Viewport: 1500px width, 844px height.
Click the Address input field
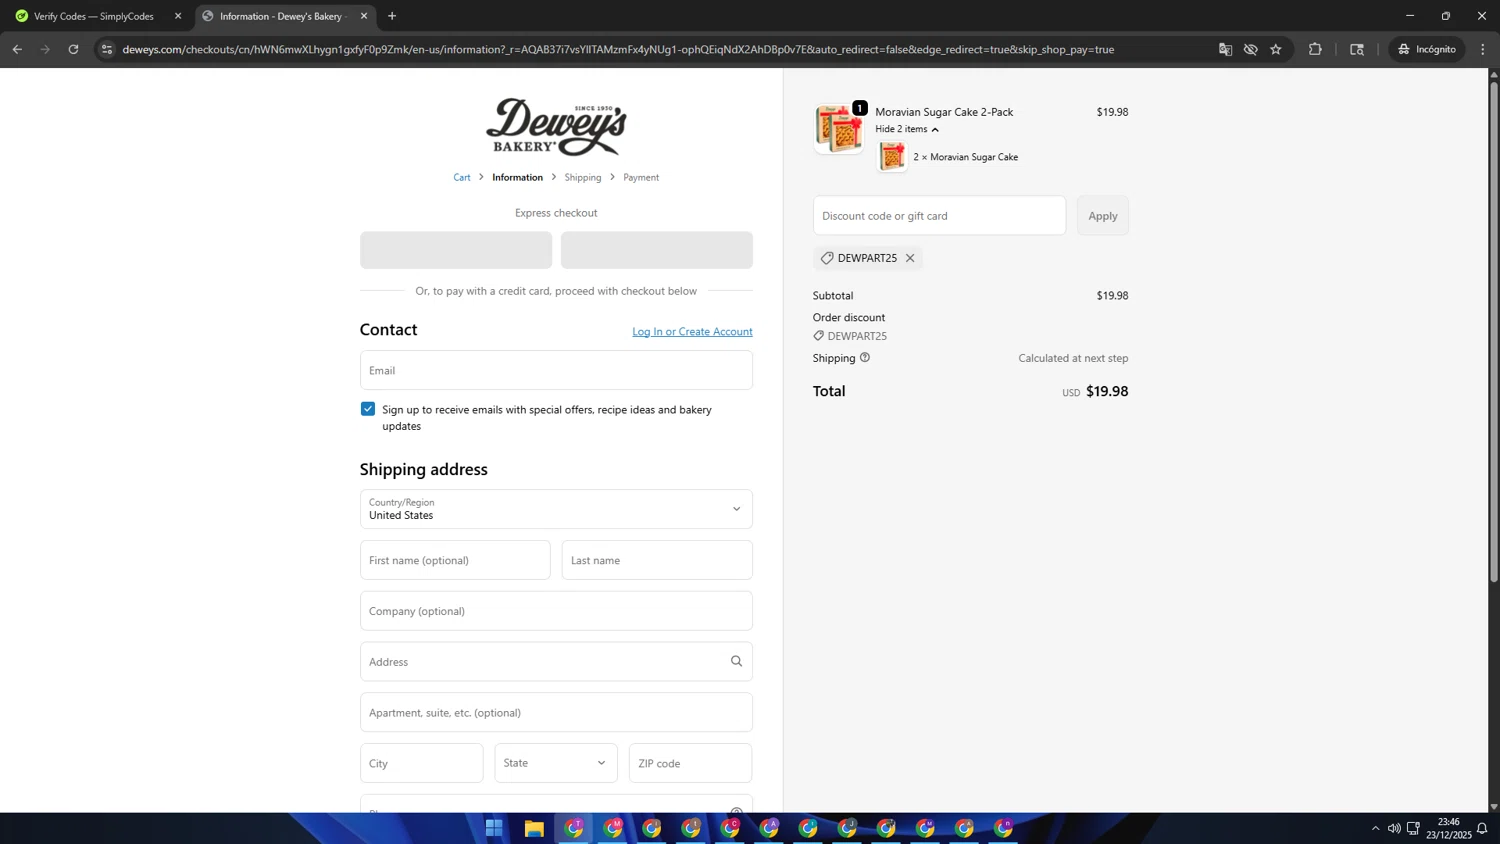(556, 661)
